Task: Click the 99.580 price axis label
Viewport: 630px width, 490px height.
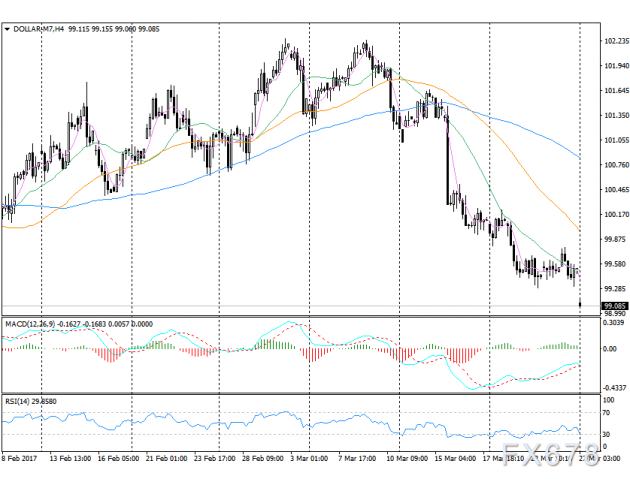Action: pos(614,264)
